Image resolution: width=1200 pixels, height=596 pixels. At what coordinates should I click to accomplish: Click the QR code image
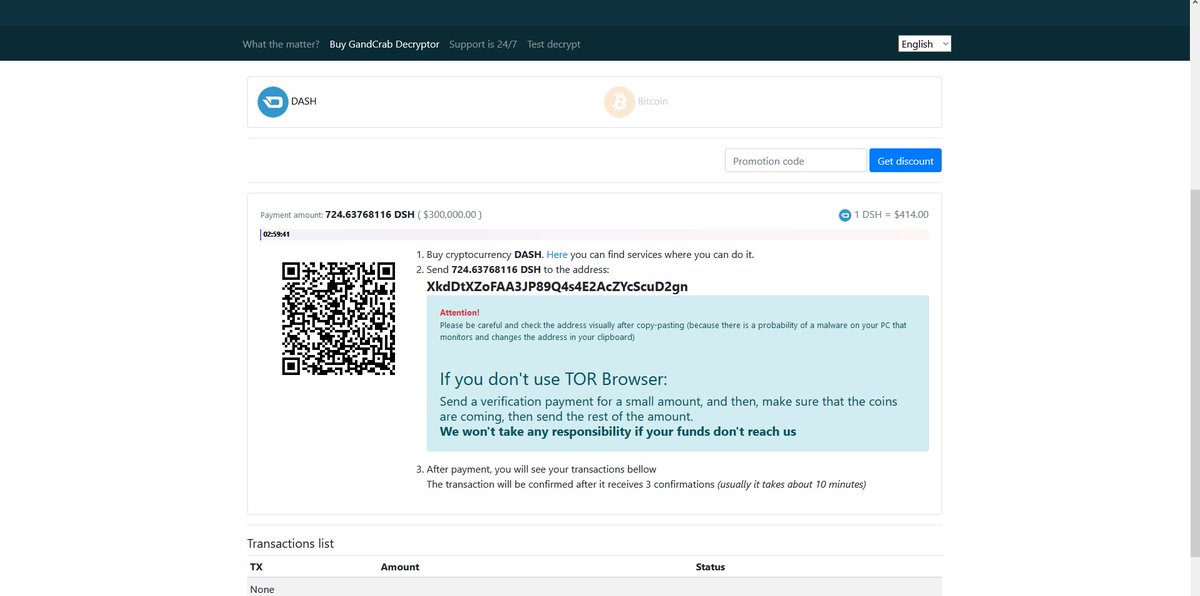coord(338,318)
